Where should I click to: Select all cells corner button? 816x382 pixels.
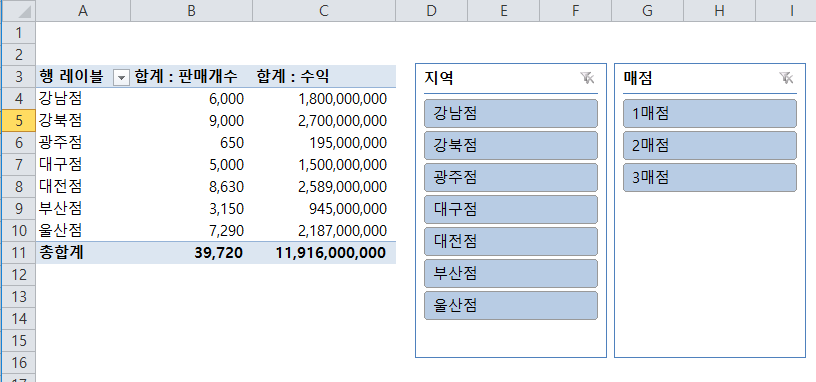pyautogui.click(x=19, y=11)
